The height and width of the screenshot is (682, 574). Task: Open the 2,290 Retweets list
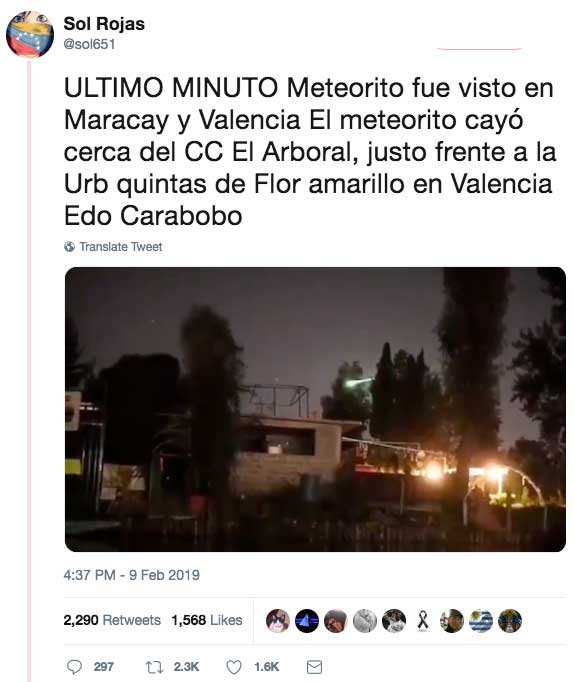coord(112,620)
